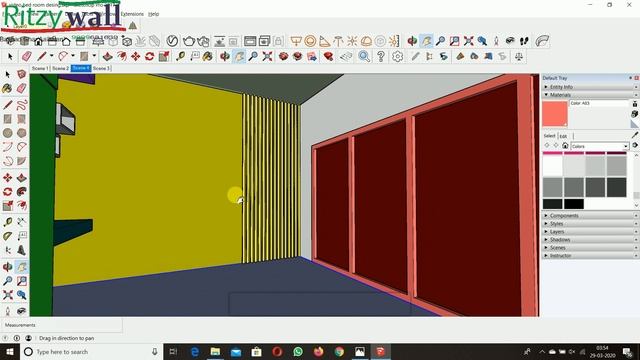Open the V-Ray Asset Editor
This screenshot has height=360, width=640.
click(172, 41)
